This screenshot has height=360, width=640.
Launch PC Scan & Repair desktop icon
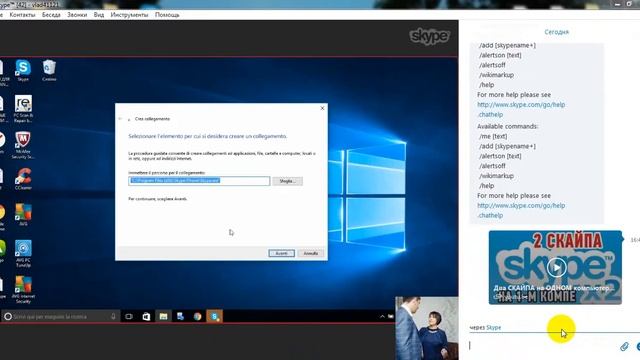click(23, 109)
